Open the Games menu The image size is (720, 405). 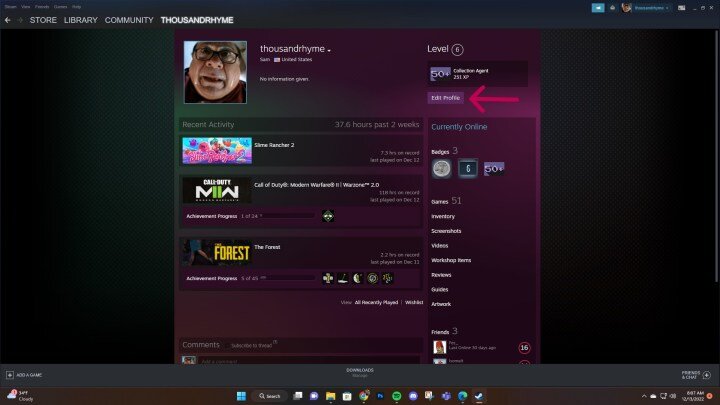pyautogui.click(x=60, y=7)
